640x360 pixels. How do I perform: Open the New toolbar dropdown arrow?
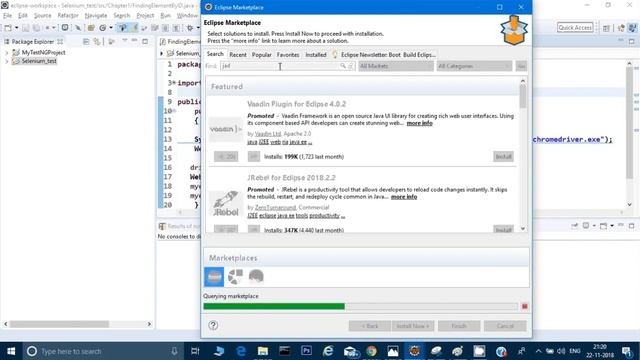16,28
